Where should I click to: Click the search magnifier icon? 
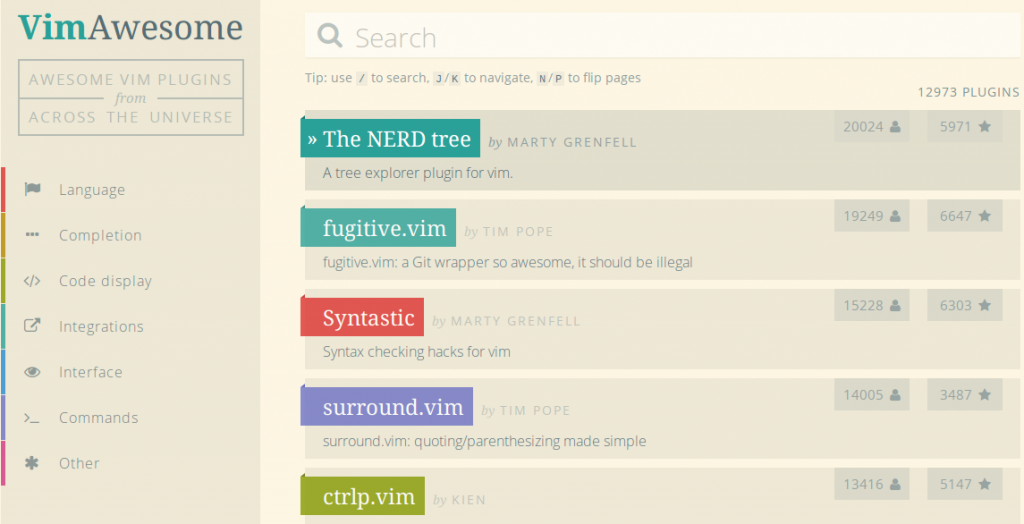click(330, 36)
